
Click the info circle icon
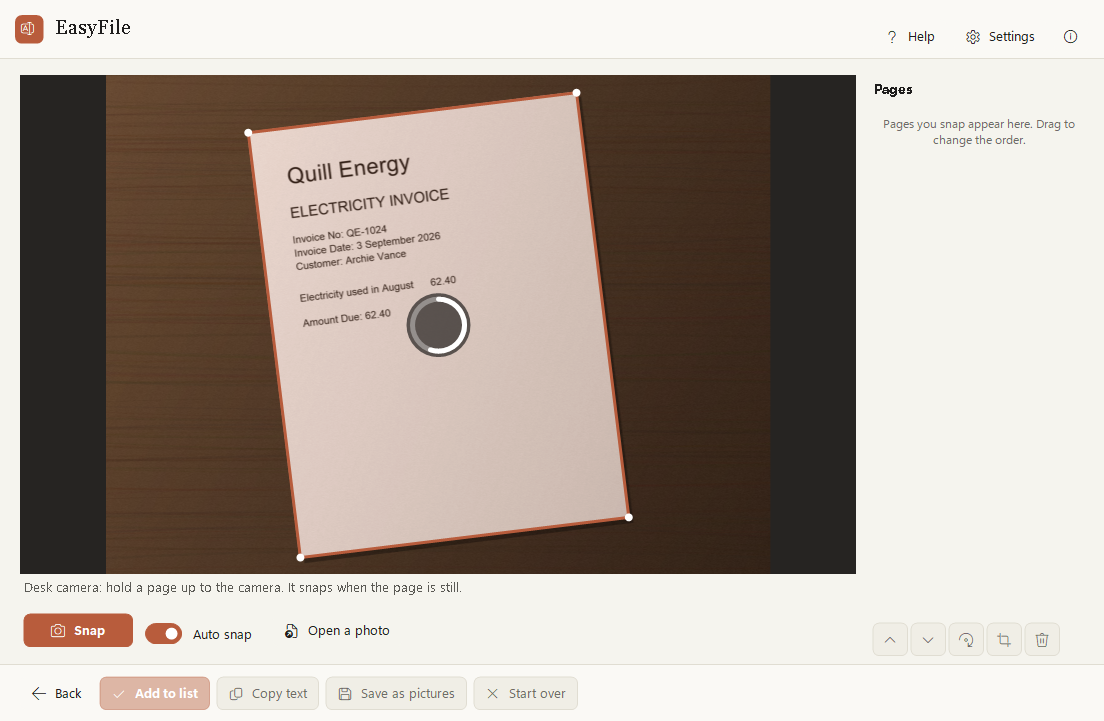click(x=1070, y=37)
